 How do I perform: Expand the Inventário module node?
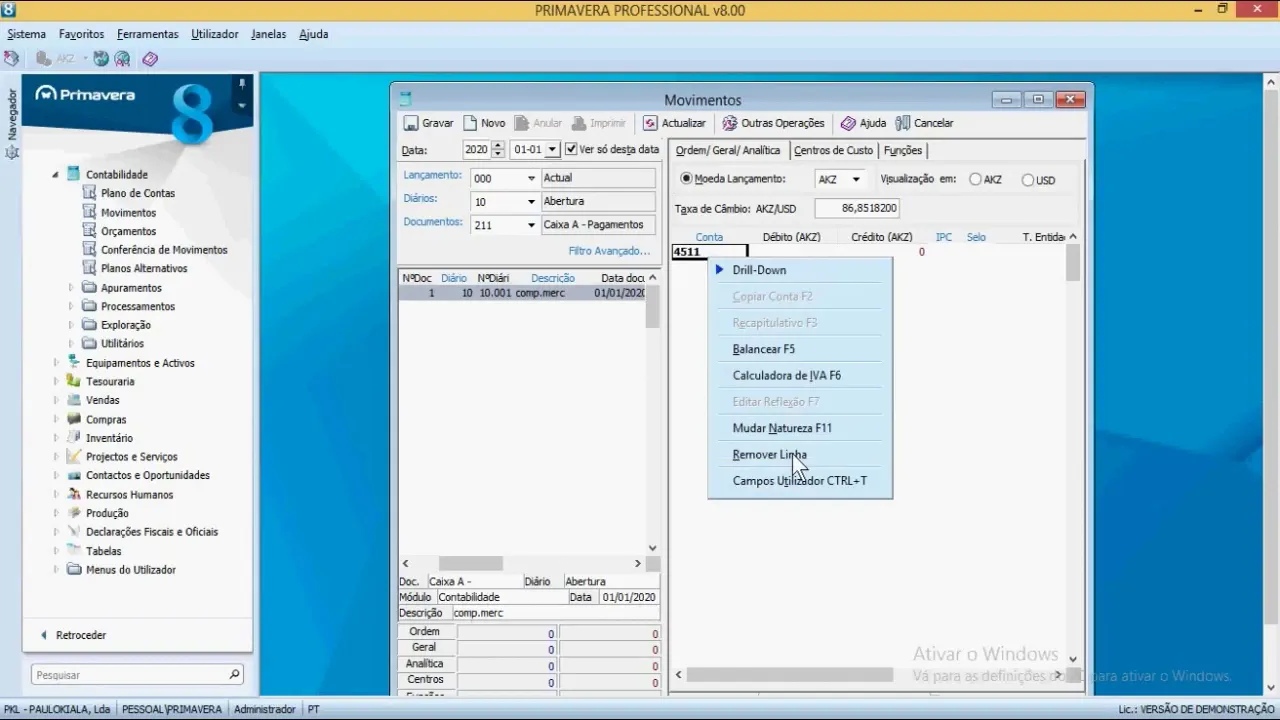56,438
